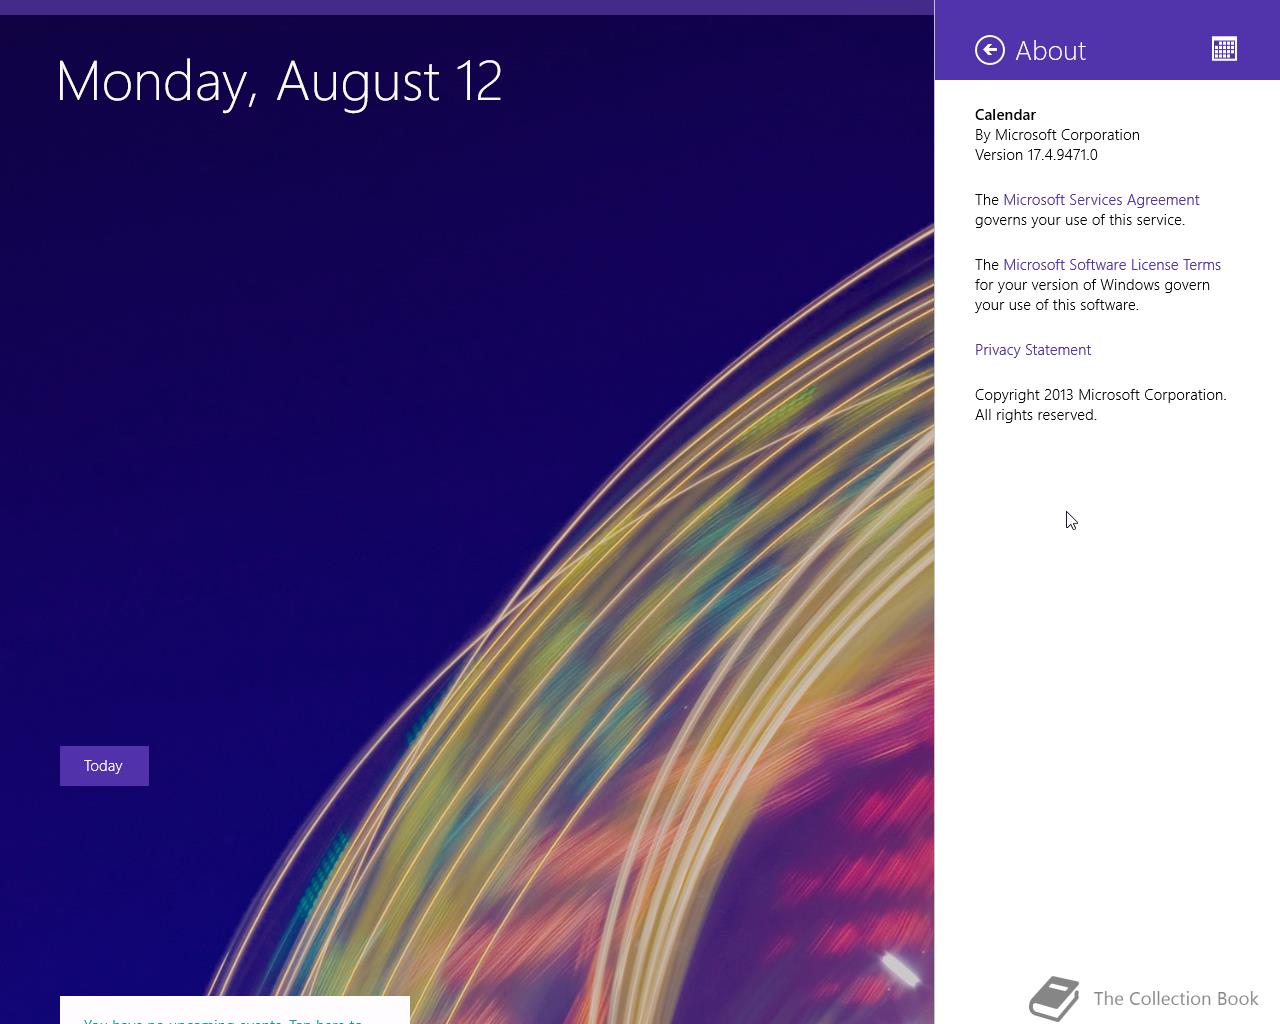
Task: Click the About panel title
Action: click(1050, 50)
